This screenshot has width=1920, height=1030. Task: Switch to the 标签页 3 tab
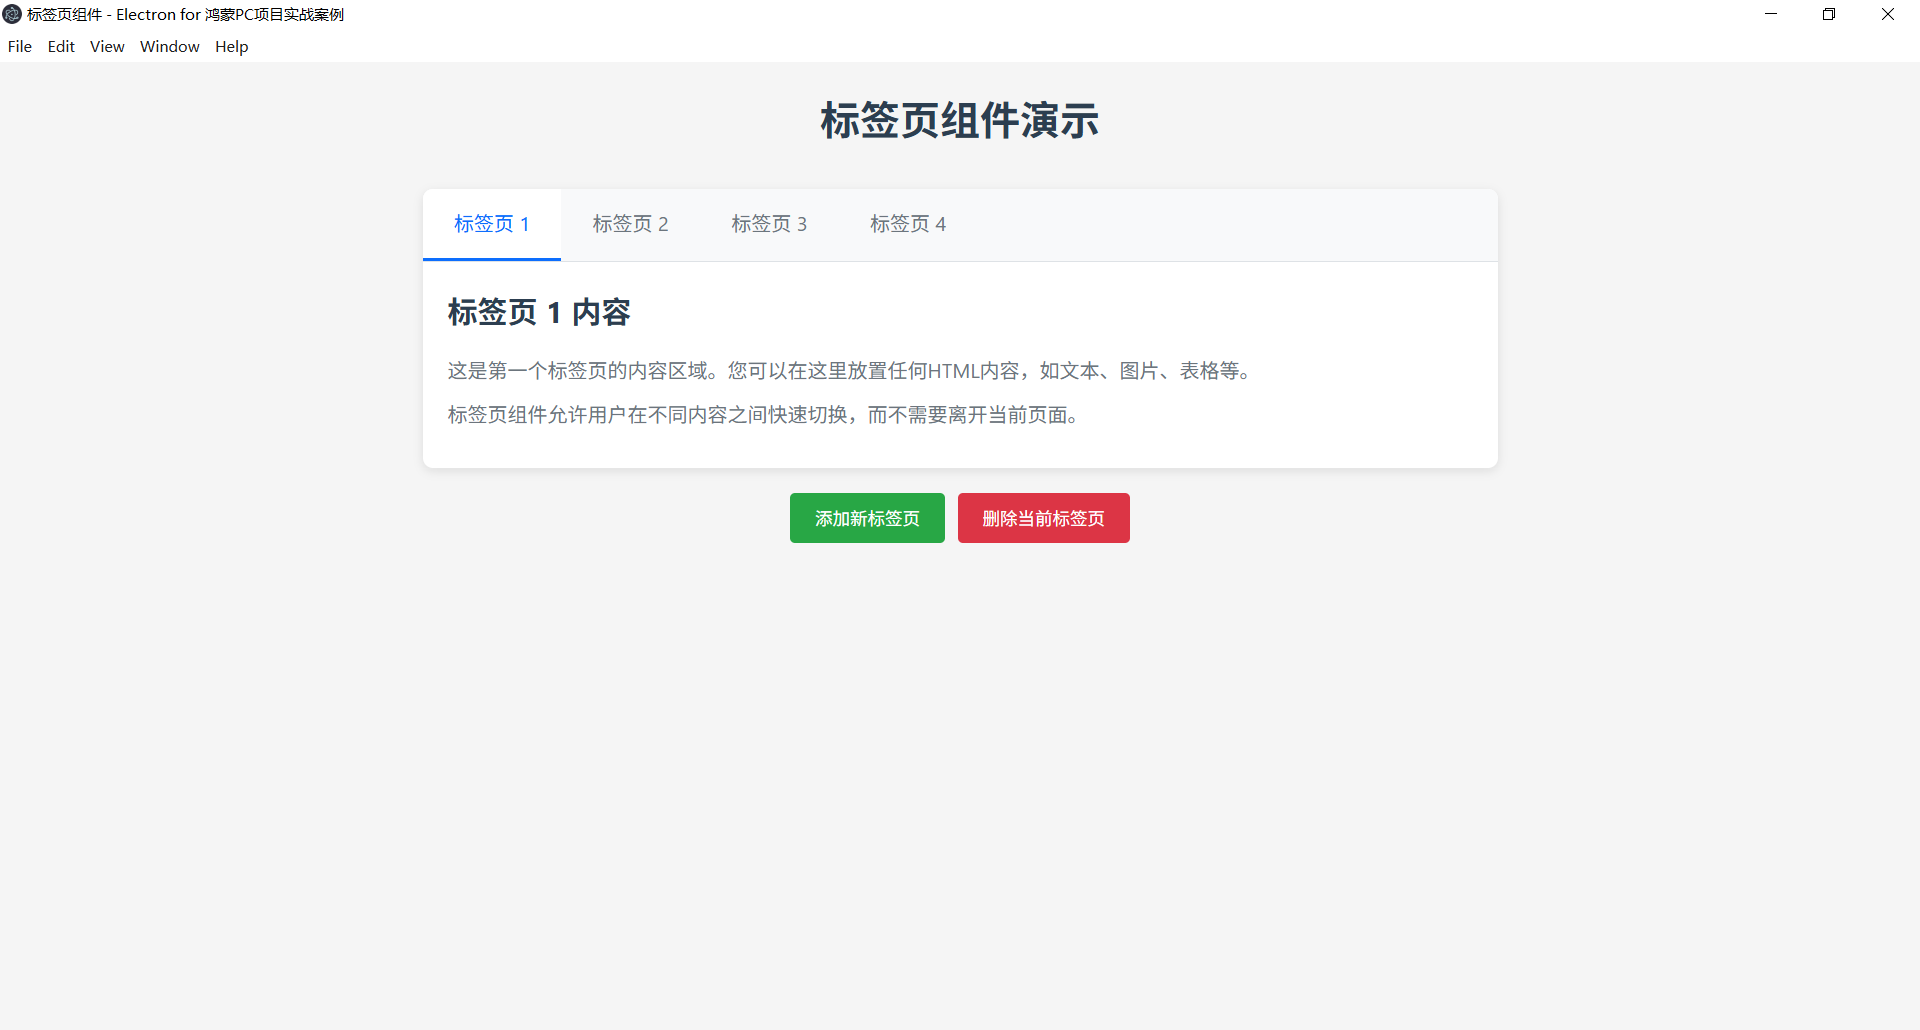pyautogui.click(x=769, y=224)
